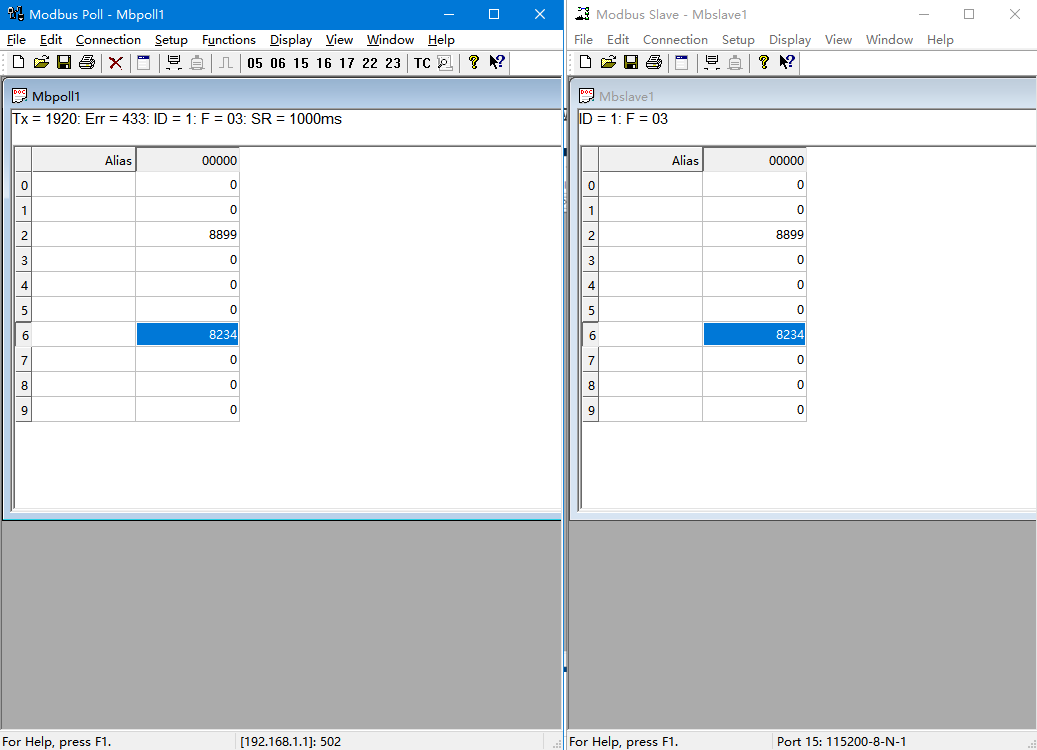Select register 6 value 8234 in Mbslave1
The height and width of the screenshot is (750, 1037).
point(754,335)
